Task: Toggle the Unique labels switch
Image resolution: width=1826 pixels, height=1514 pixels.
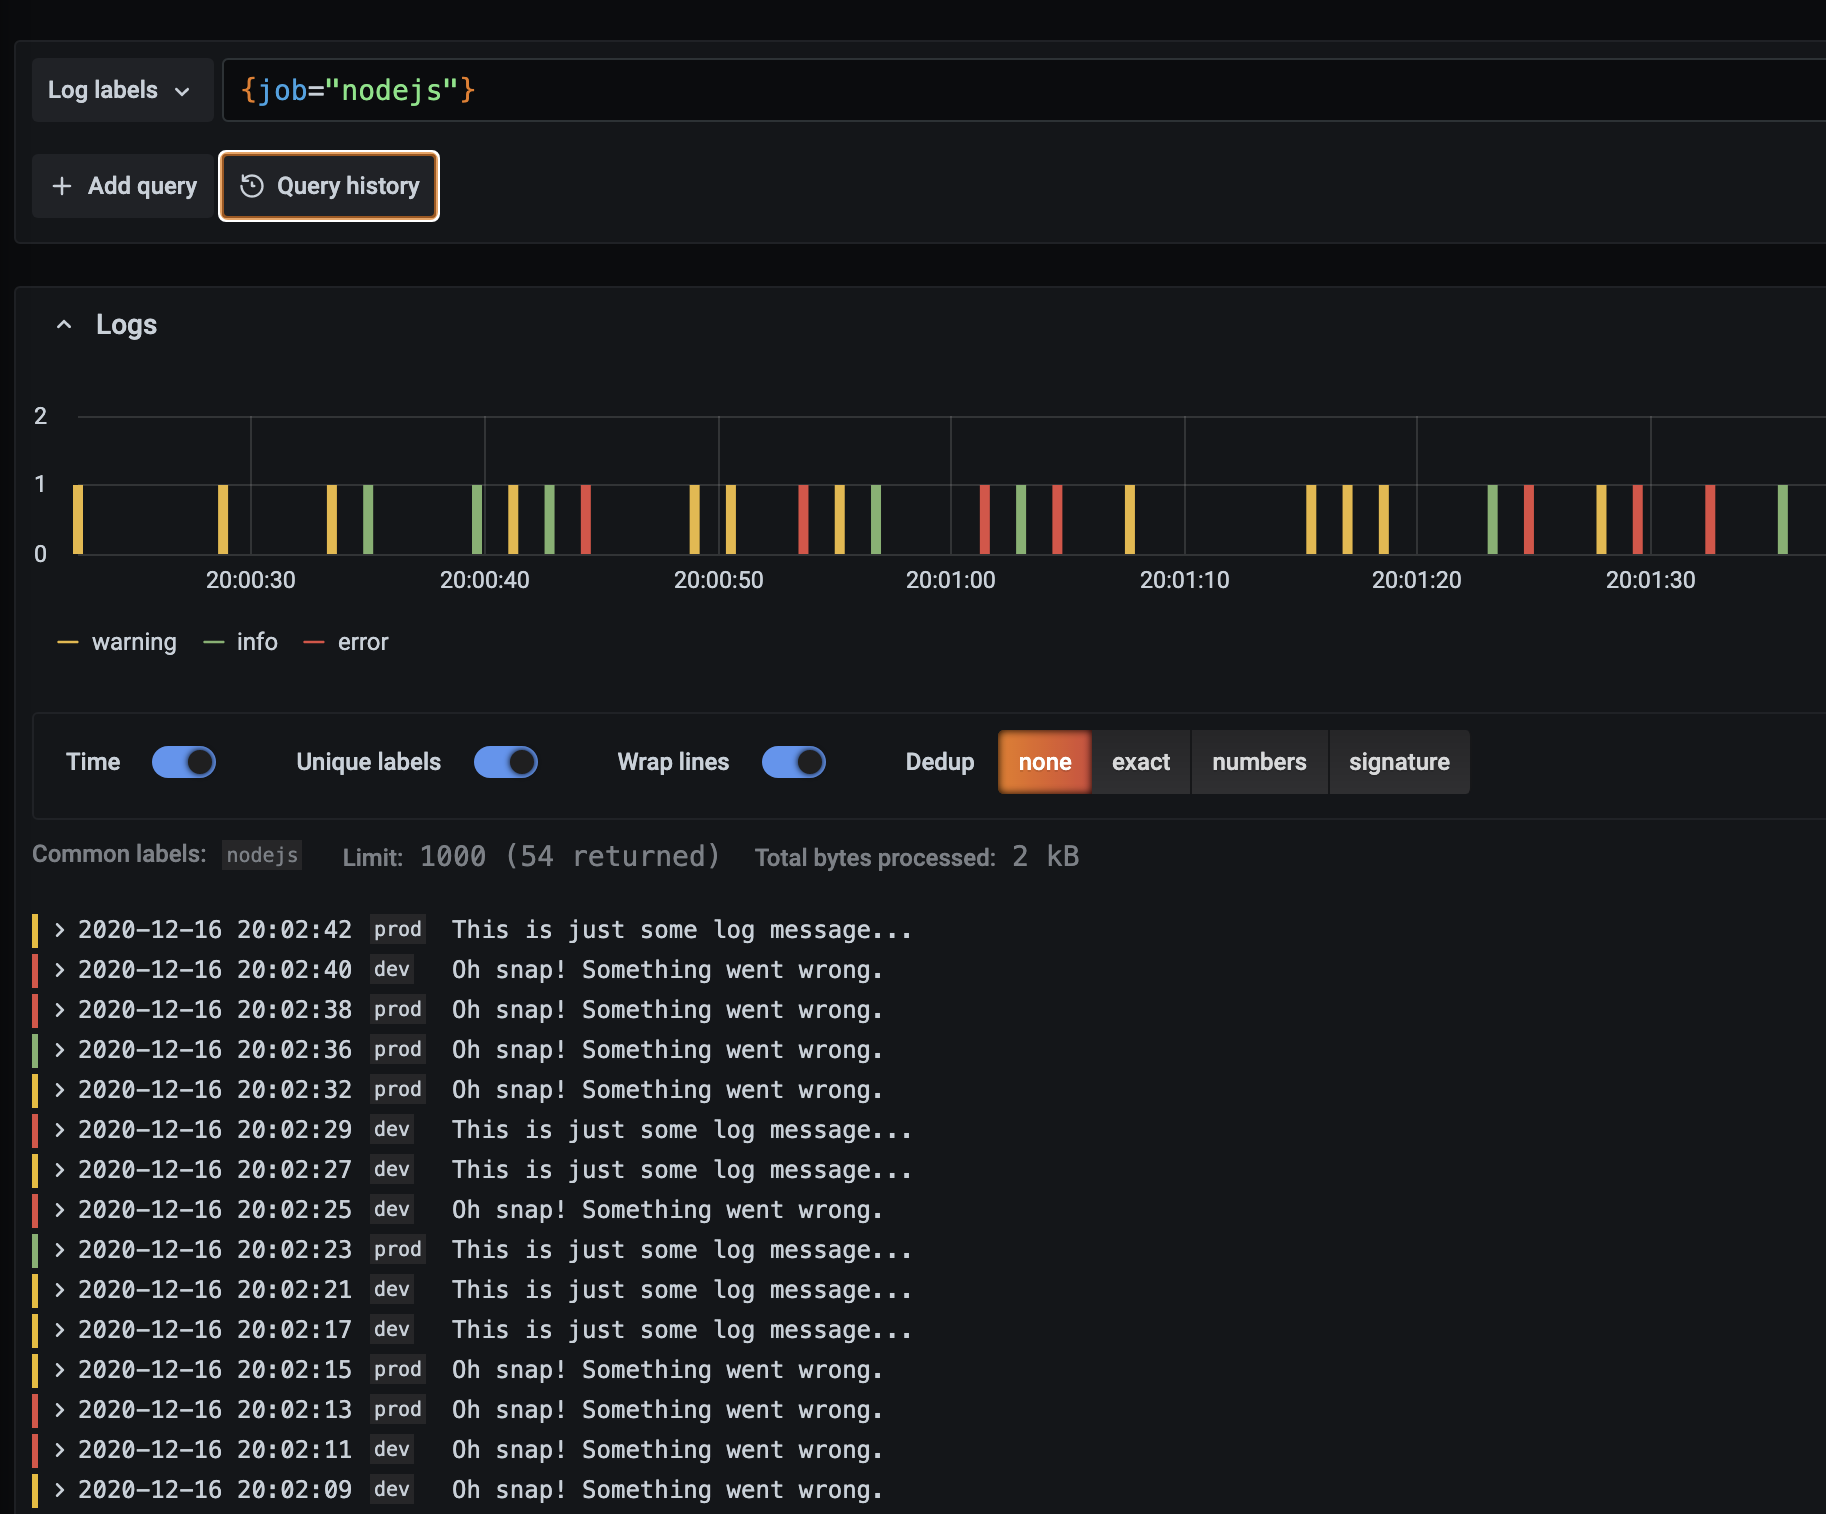Action: [x=505, y=762]
